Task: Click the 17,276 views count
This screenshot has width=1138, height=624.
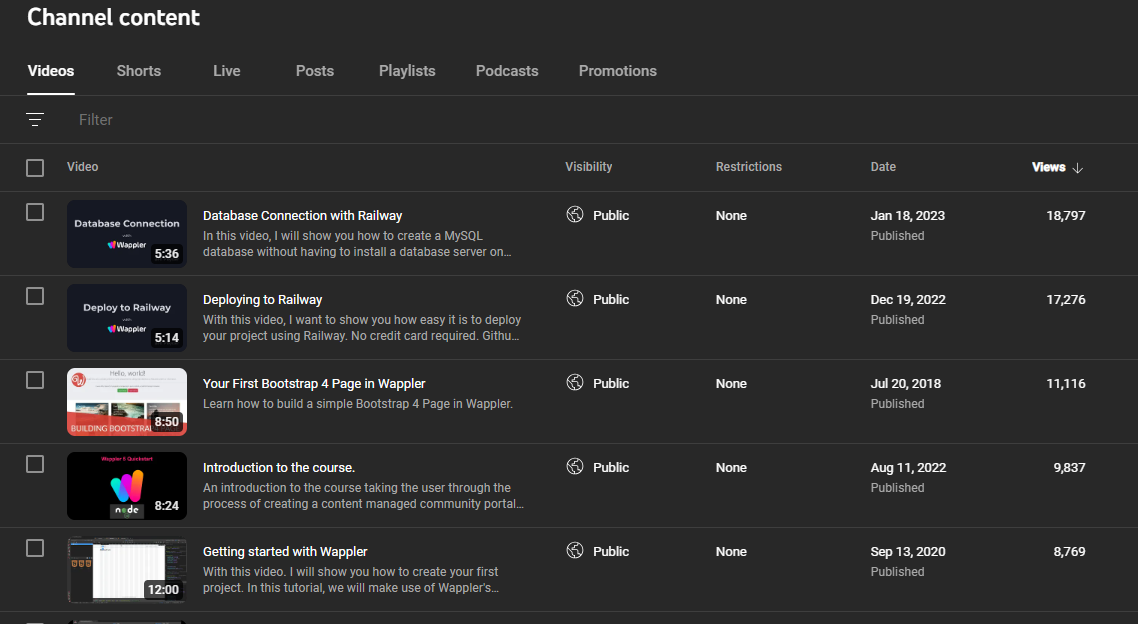Action: click(x=1066, y=300)
